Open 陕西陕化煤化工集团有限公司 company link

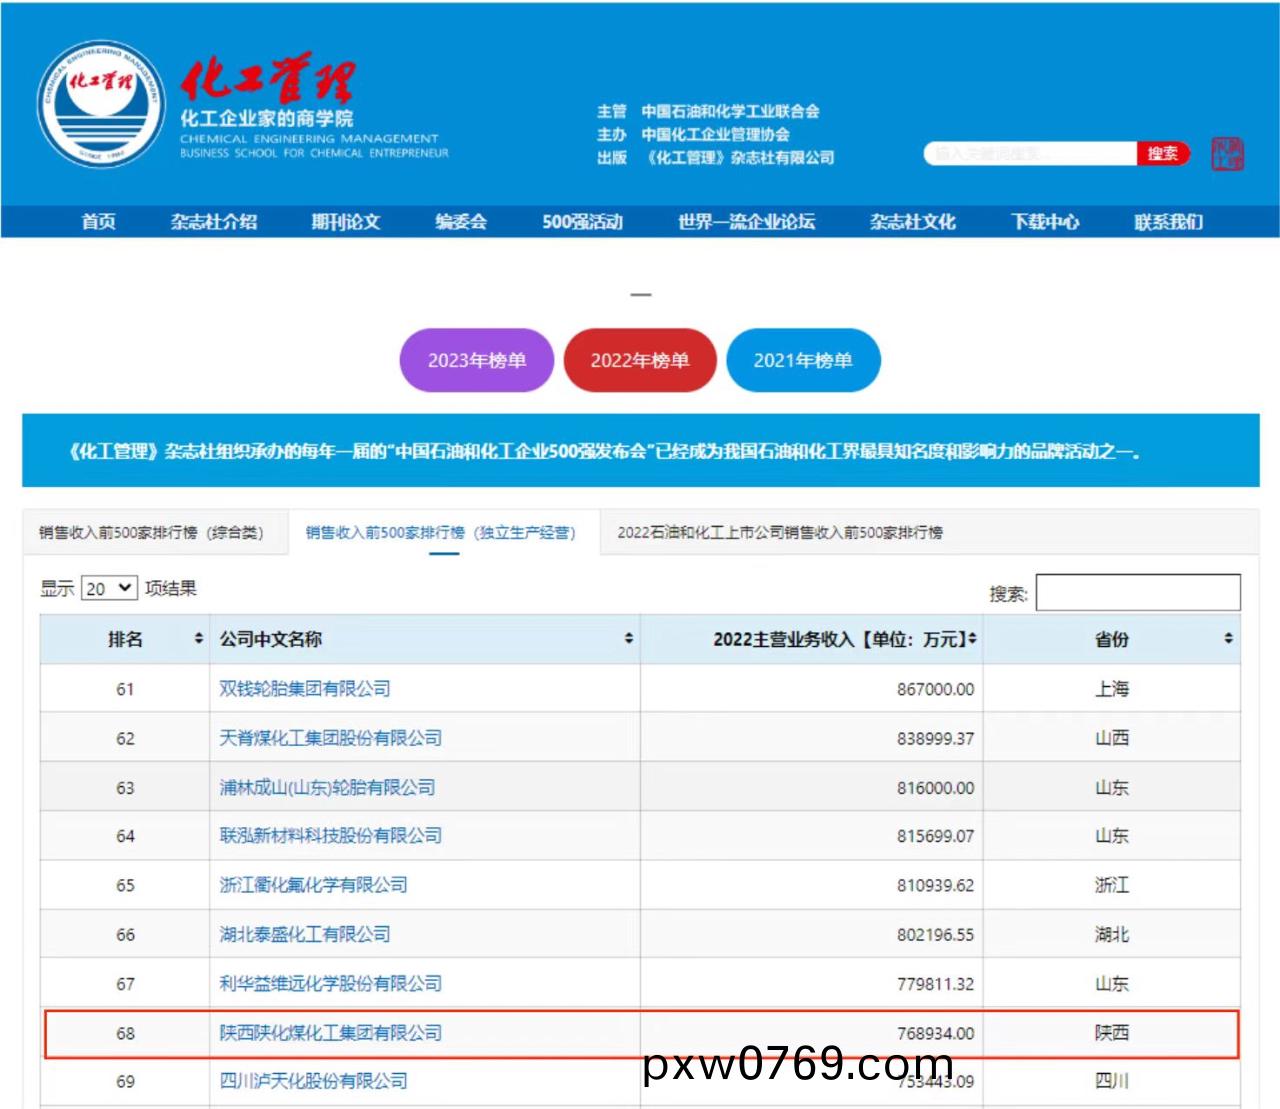[x=331, y=1033]
